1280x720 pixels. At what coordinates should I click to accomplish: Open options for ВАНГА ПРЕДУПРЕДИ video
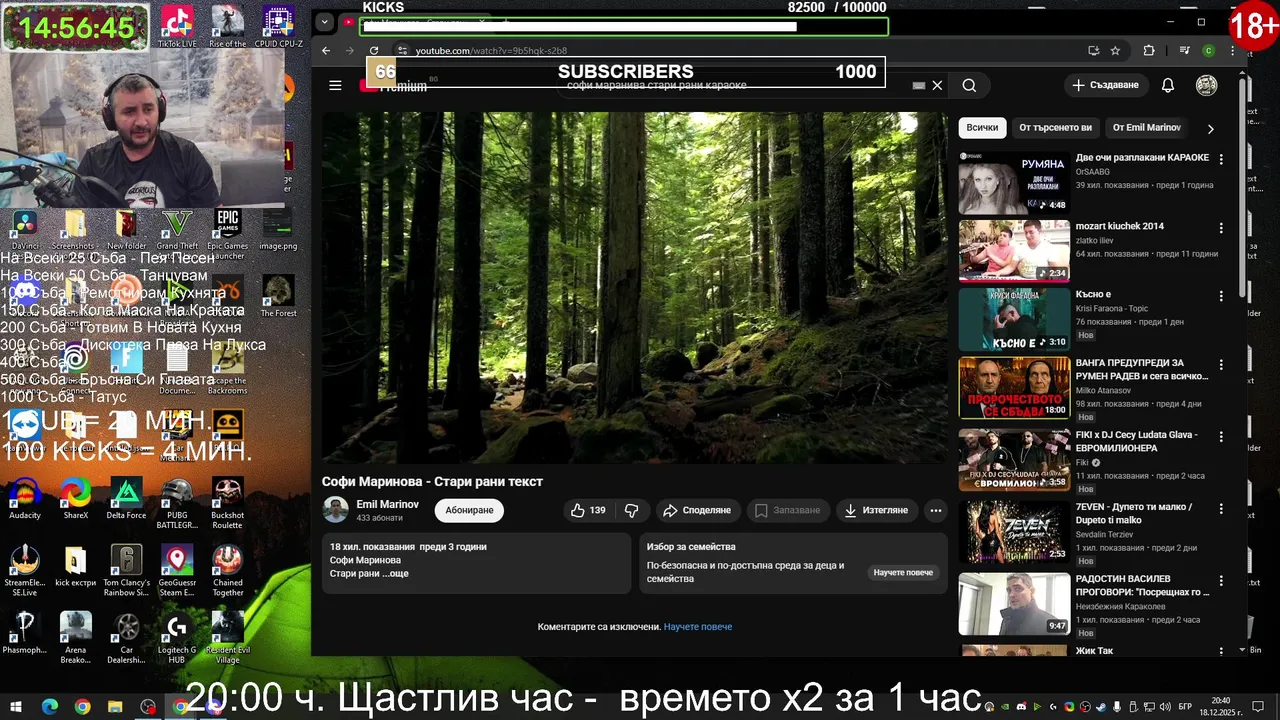(1221, 365)
